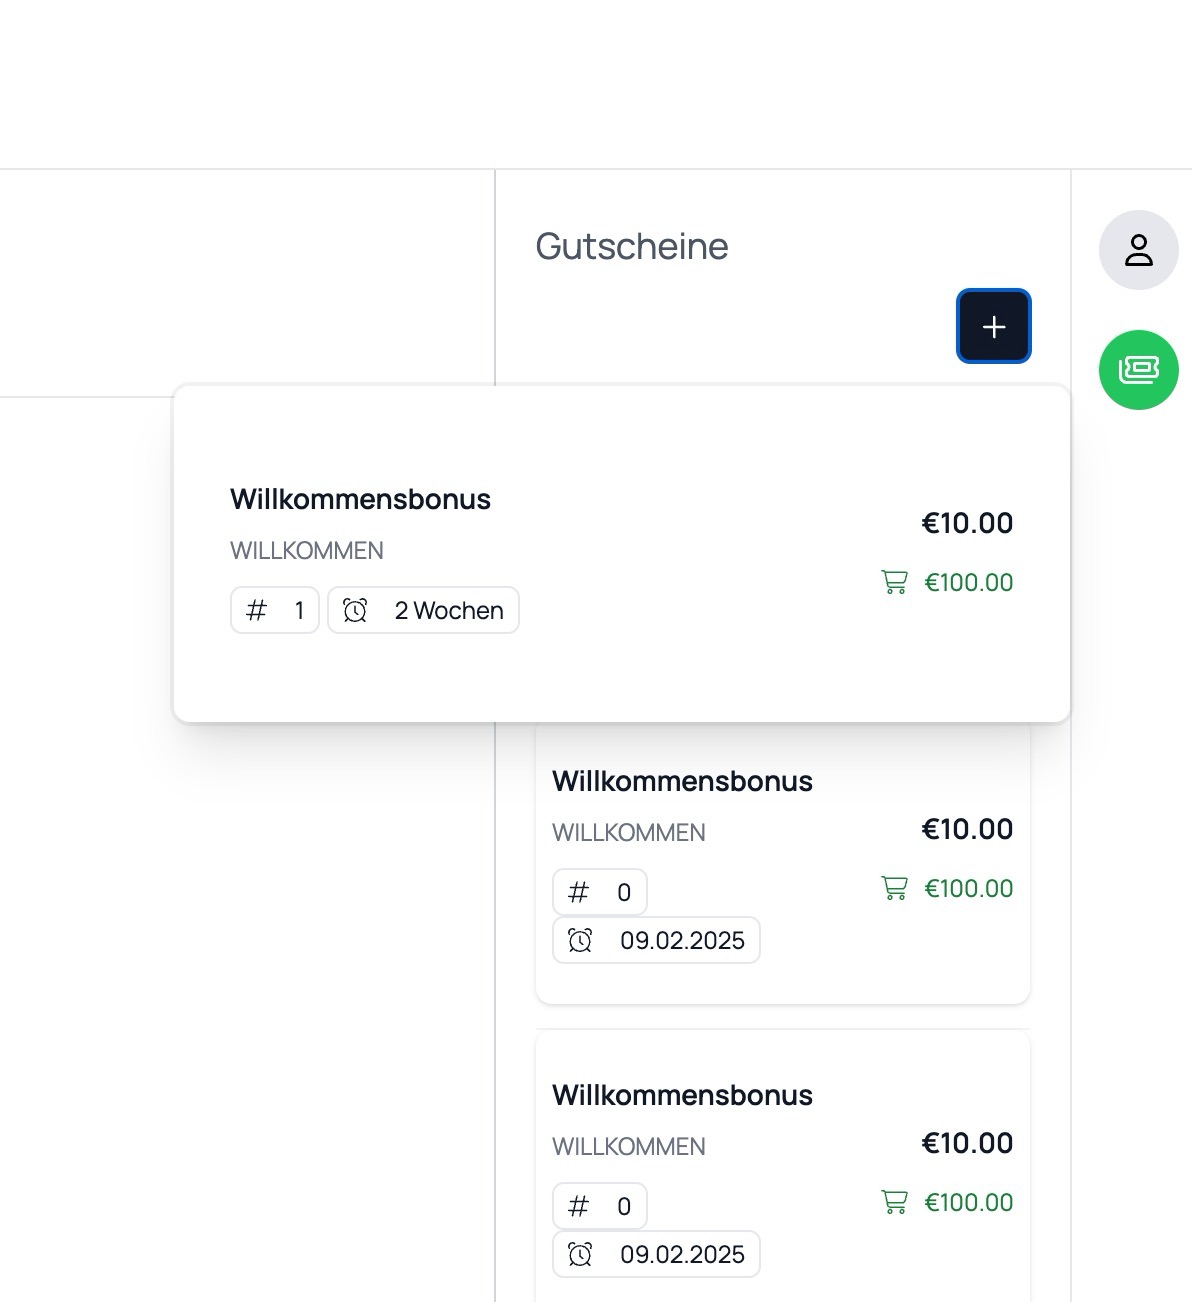This screenshot has height=1302, width=1192.
Task: Click hash icon in the middle voucher card
Action: tap(578, 892)
